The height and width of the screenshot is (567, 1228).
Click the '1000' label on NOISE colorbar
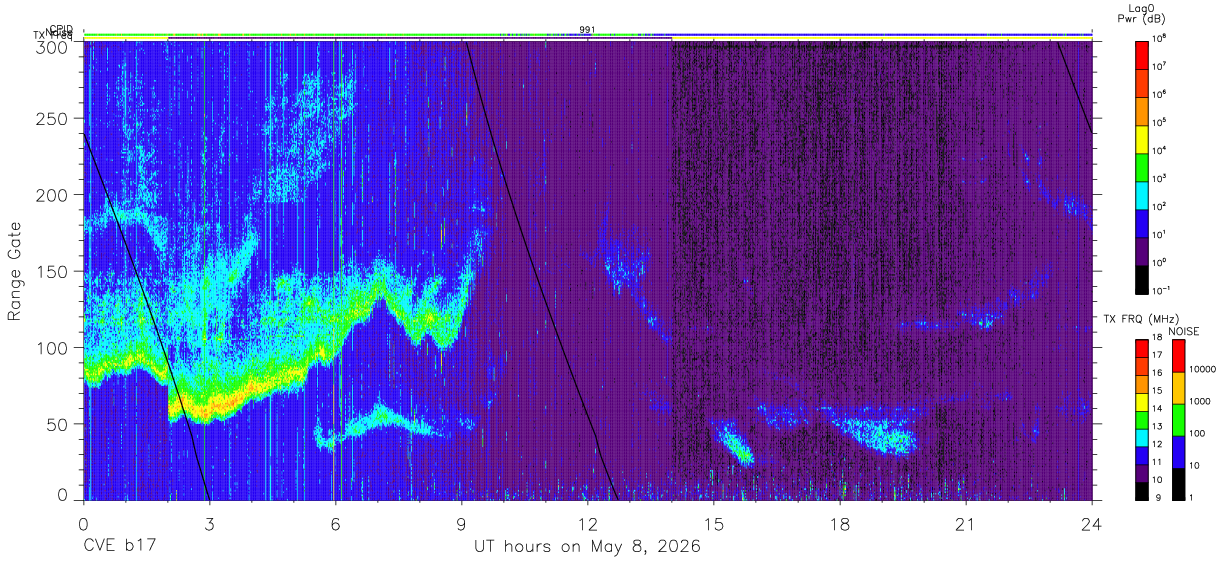click(1202, 401)
